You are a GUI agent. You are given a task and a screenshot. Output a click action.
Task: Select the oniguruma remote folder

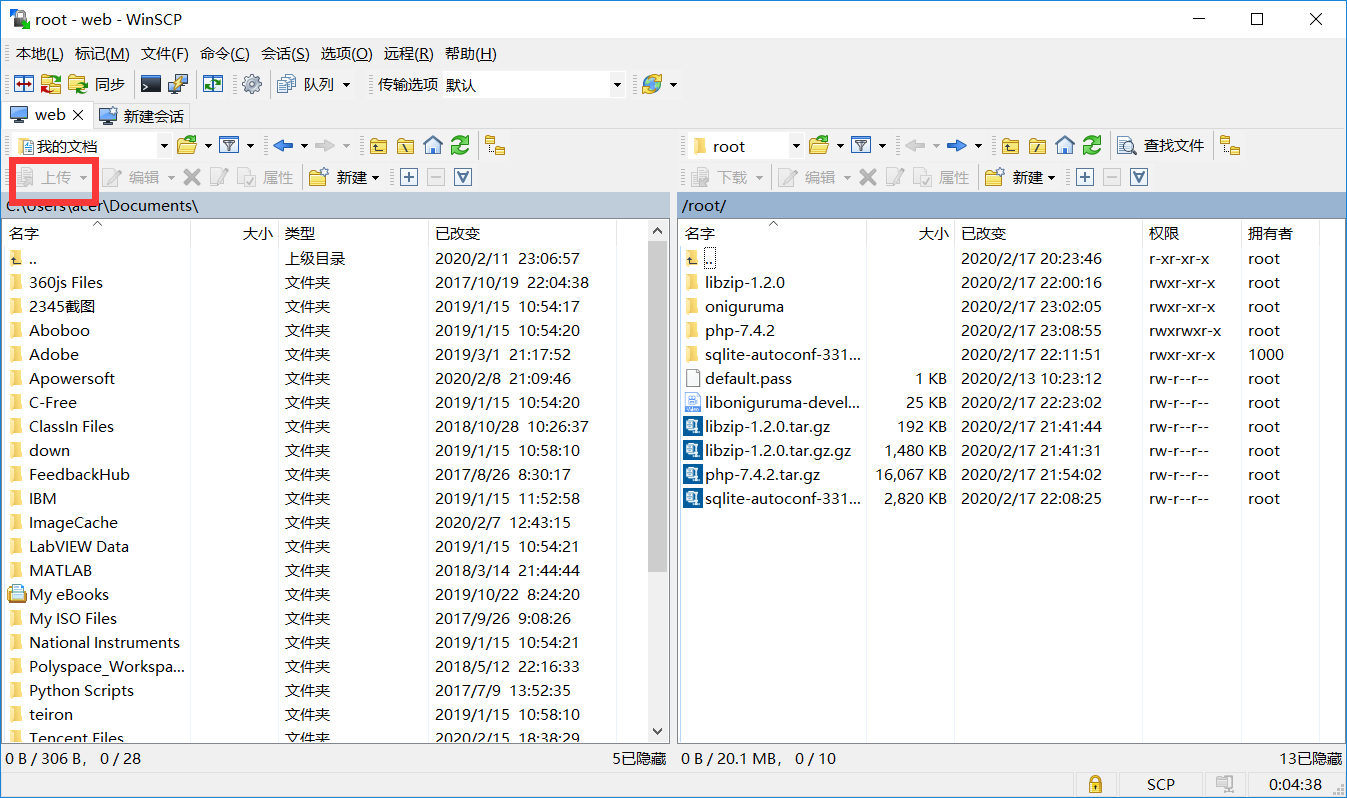[x=744, y=306]
